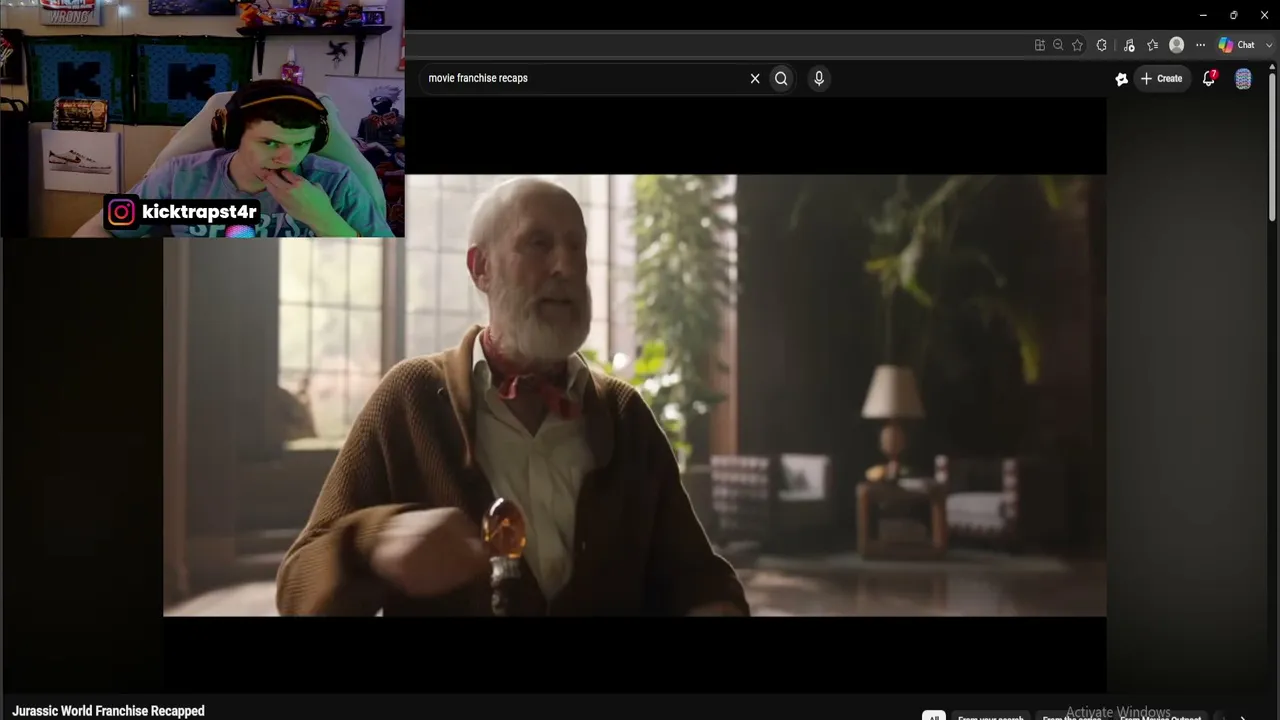Expand the Copilot Chat dropdown arrow
The width and height of the screenshot is (1280, 720).
click(1269, 45)
